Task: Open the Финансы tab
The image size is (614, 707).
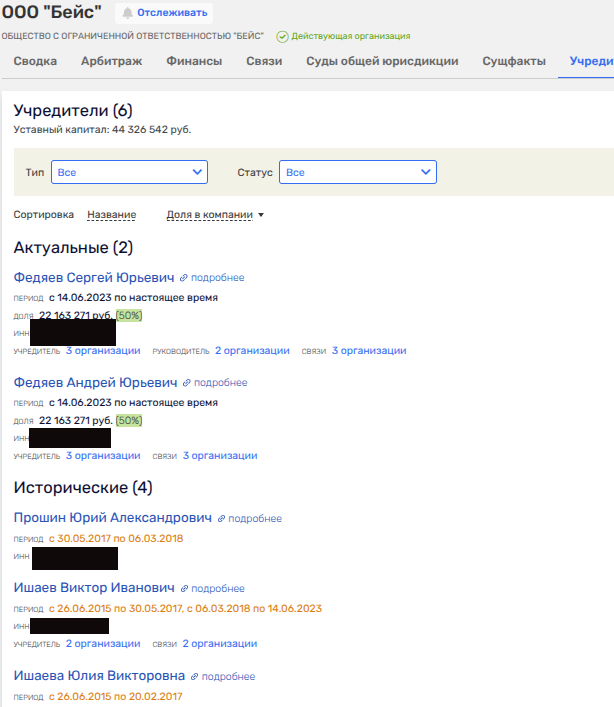Action: [x=194, y=62]
